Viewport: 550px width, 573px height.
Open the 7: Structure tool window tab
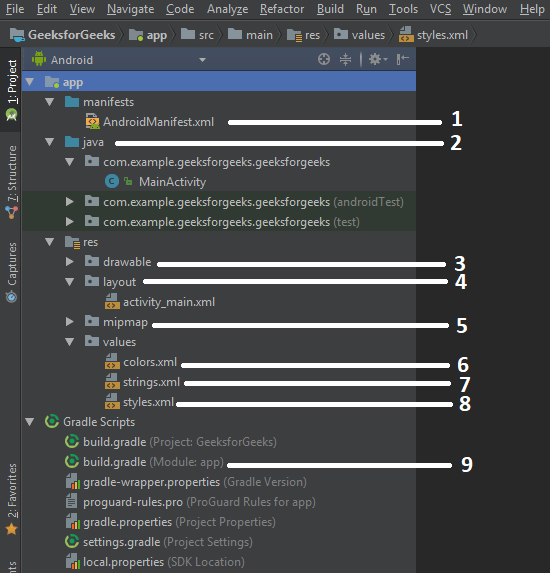tap(11, 182)
